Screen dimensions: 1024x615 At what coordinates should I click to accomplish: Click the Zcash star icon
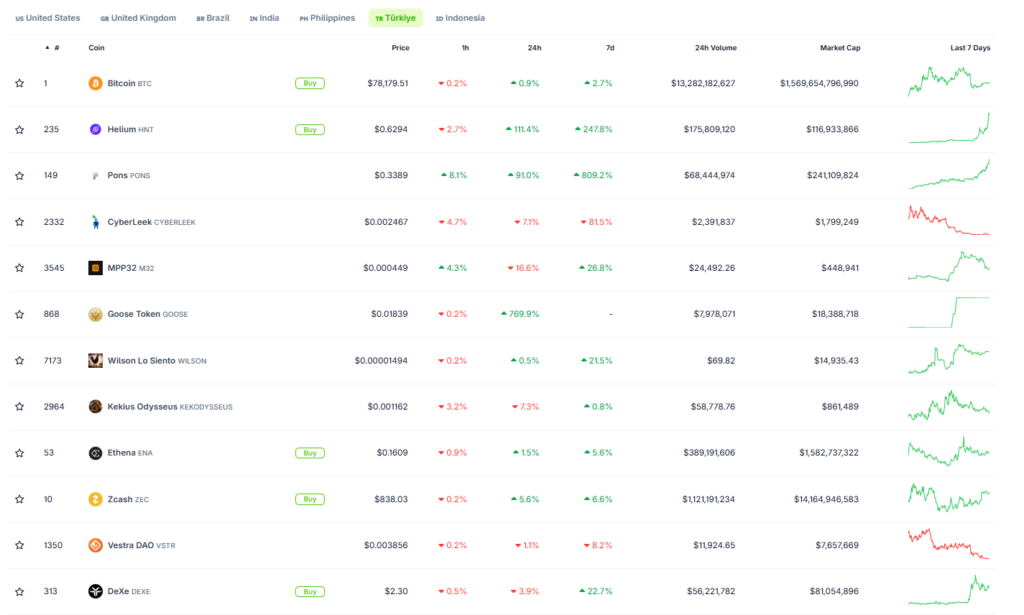pos(20,499)
